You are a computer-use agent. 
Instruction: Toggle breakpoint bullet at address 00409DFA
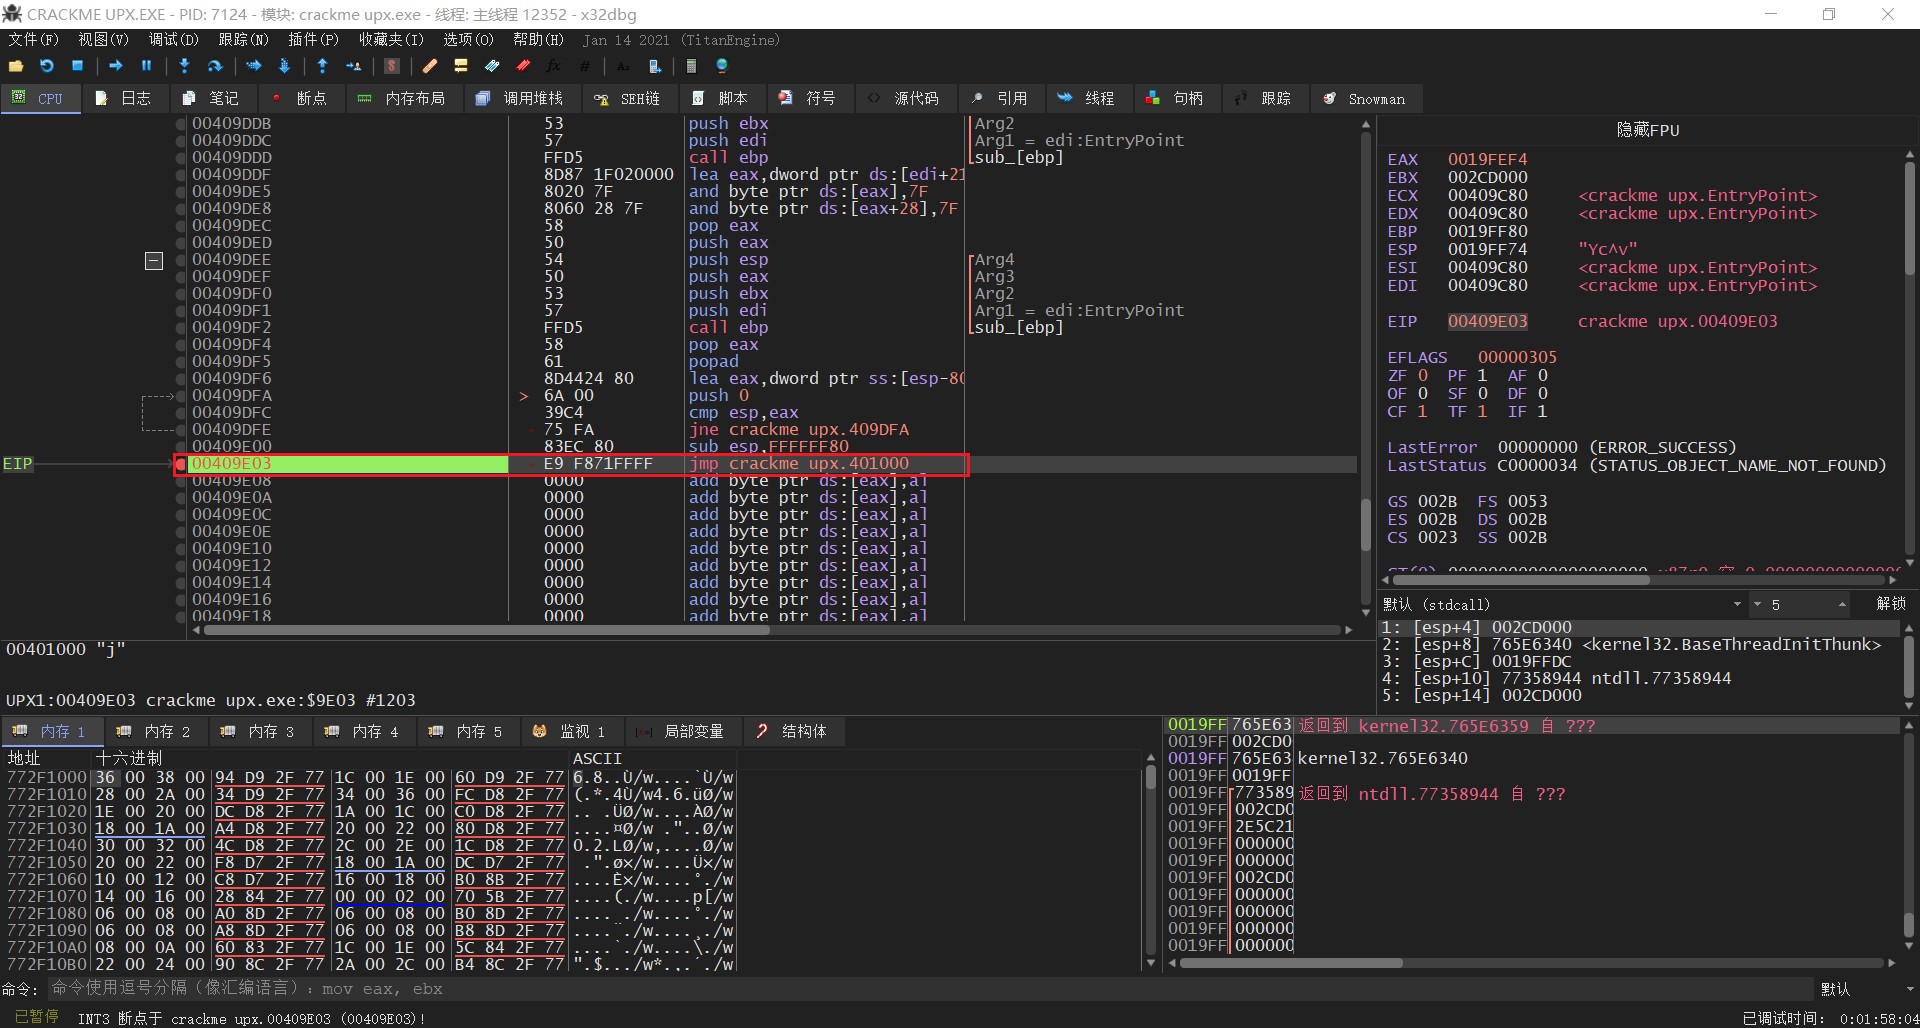click(181, 396)
